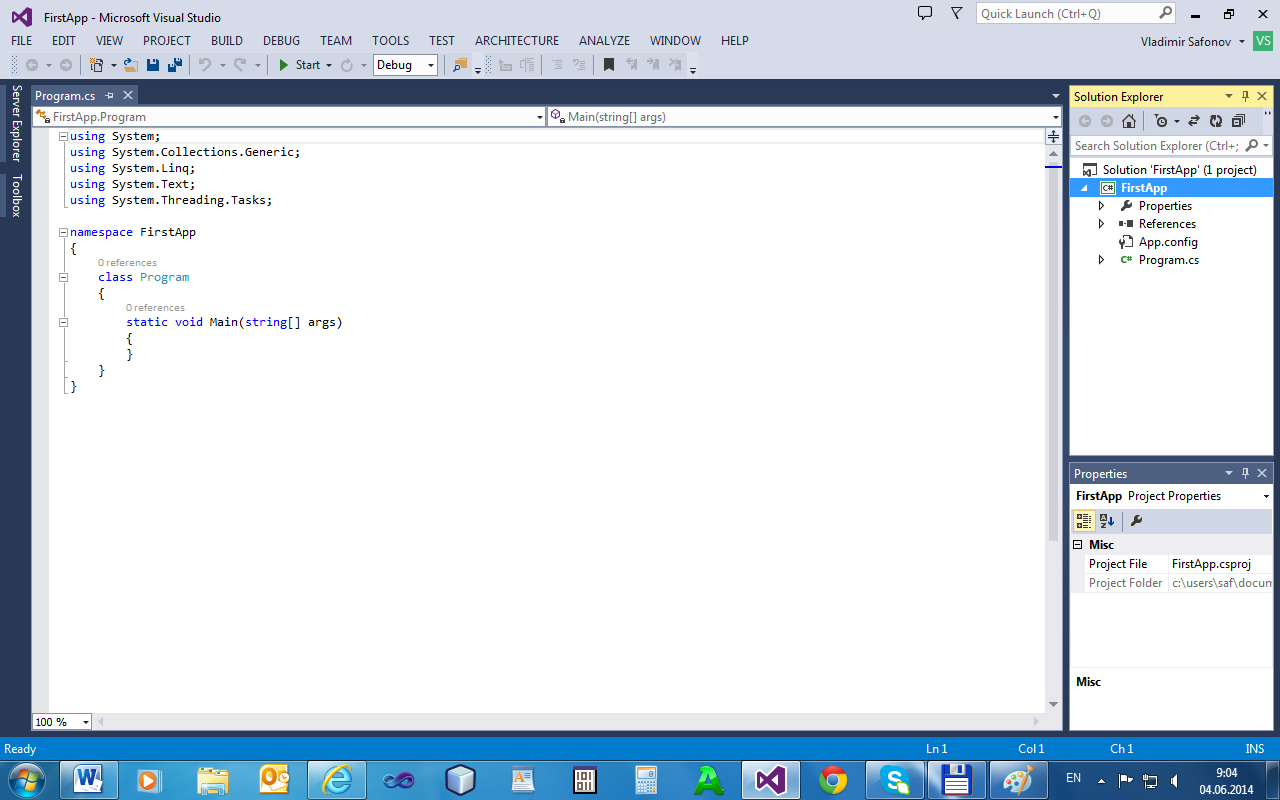The image size is (1280, 800).
Task: Open the FILE menu
Action: (21, 41)
